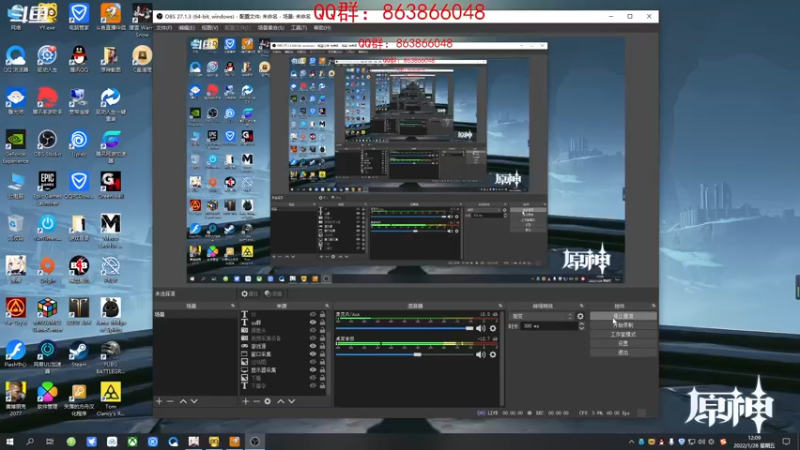This screenshot has height=450, width=800.
Task: Open the 腾讯QQ penguin desktop shortcut
Action: coord(79,59)
